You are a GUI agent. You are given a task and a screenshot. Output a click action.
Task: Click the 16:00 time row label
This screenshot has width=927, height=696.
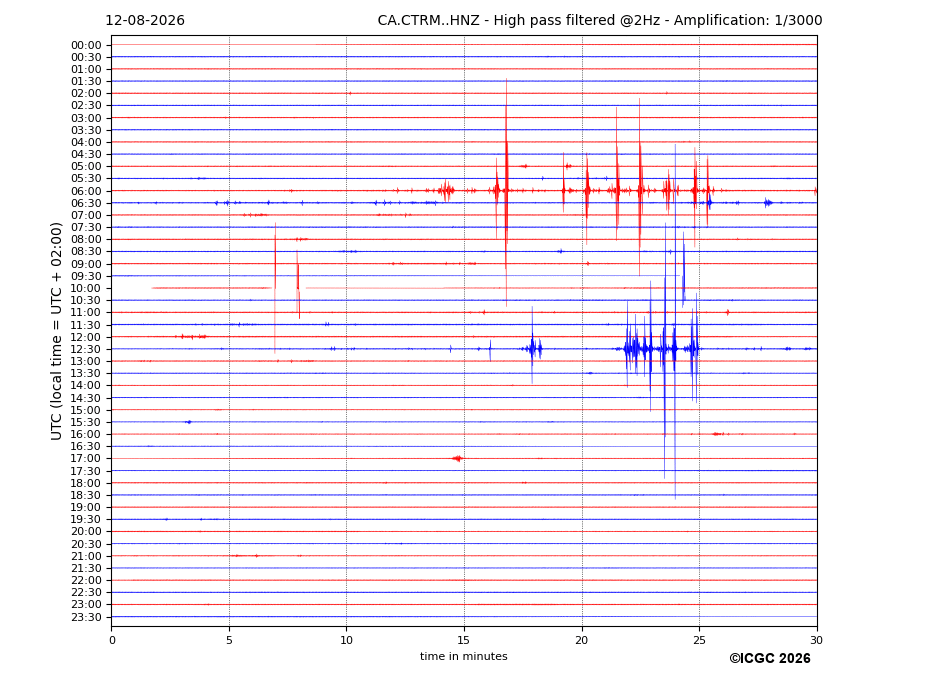click(86, 435)
